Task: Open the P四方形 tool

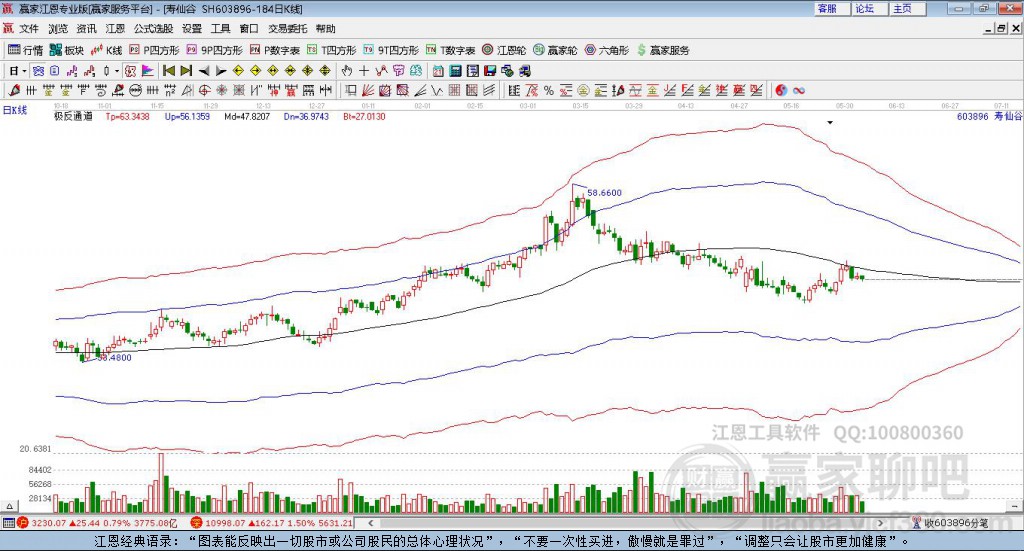Action: (x=154, y=50)
